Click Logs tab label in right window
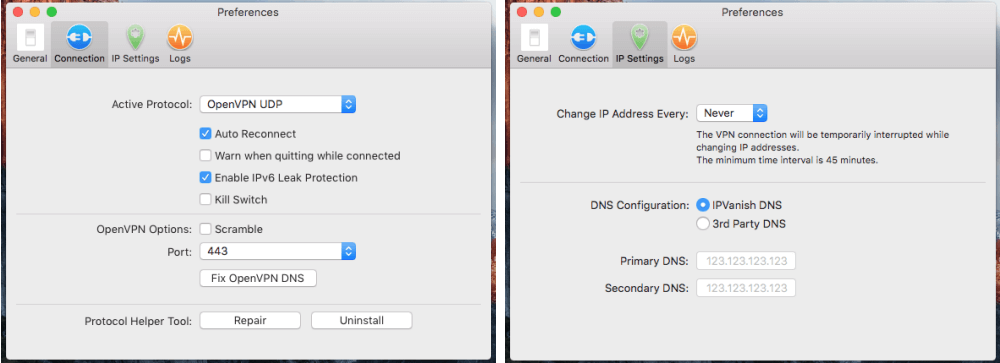1000x363 pixels. click(684, 59)
